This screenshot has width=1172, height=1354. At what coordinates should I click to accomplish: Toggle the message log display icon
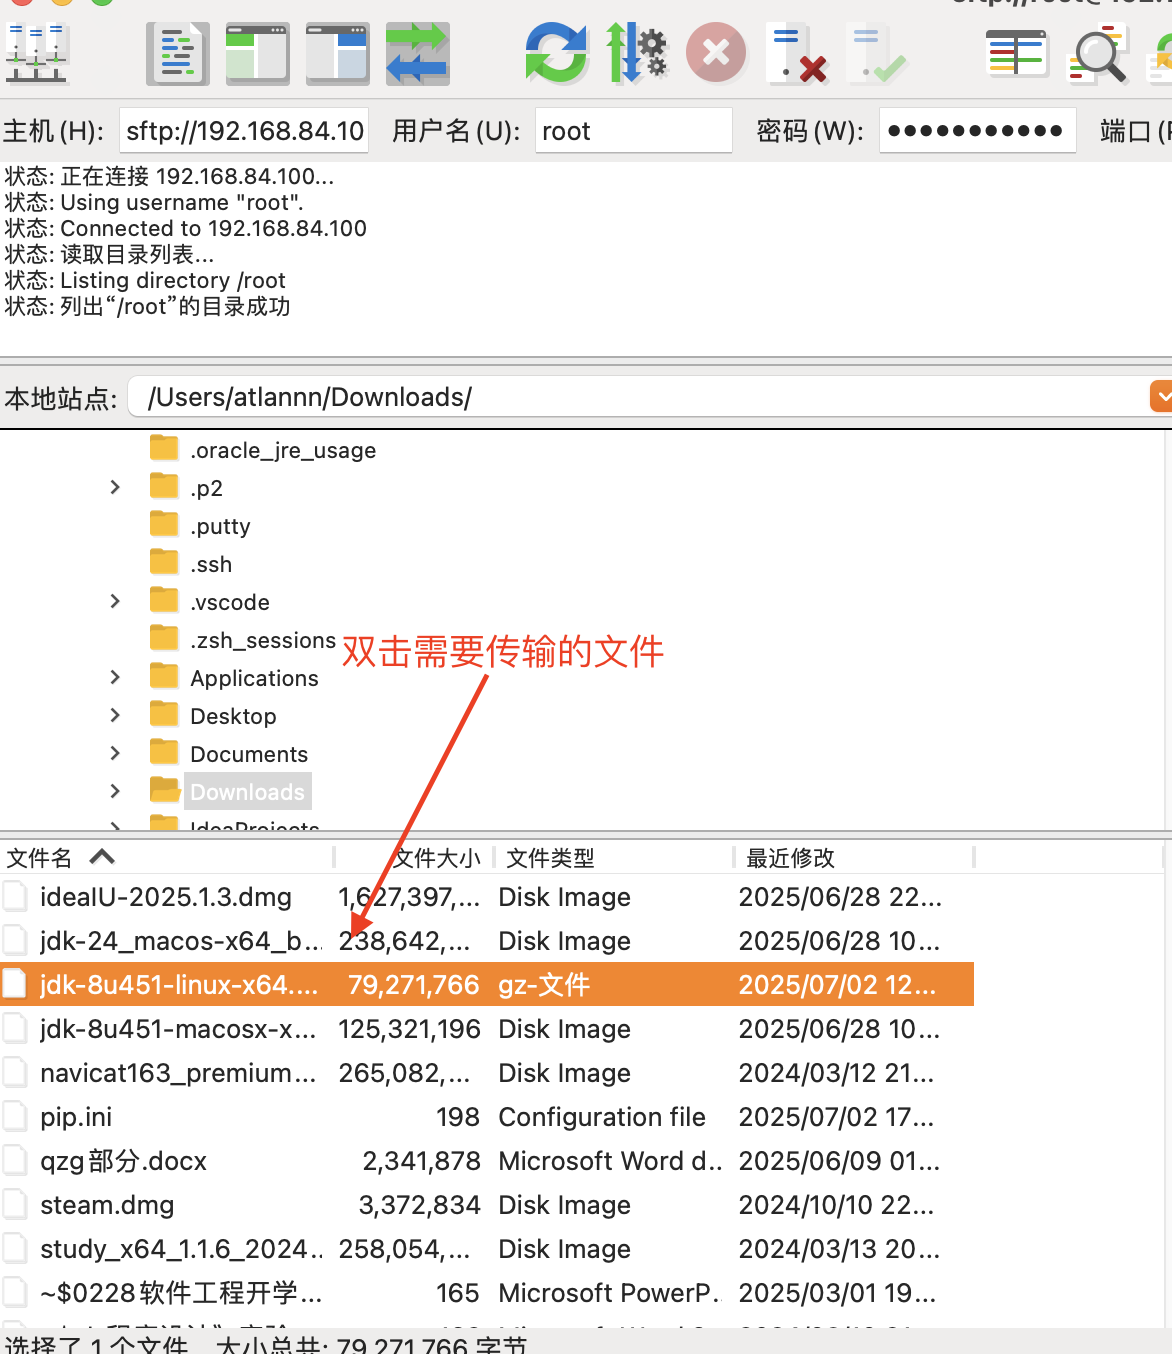tap(178, 54)
